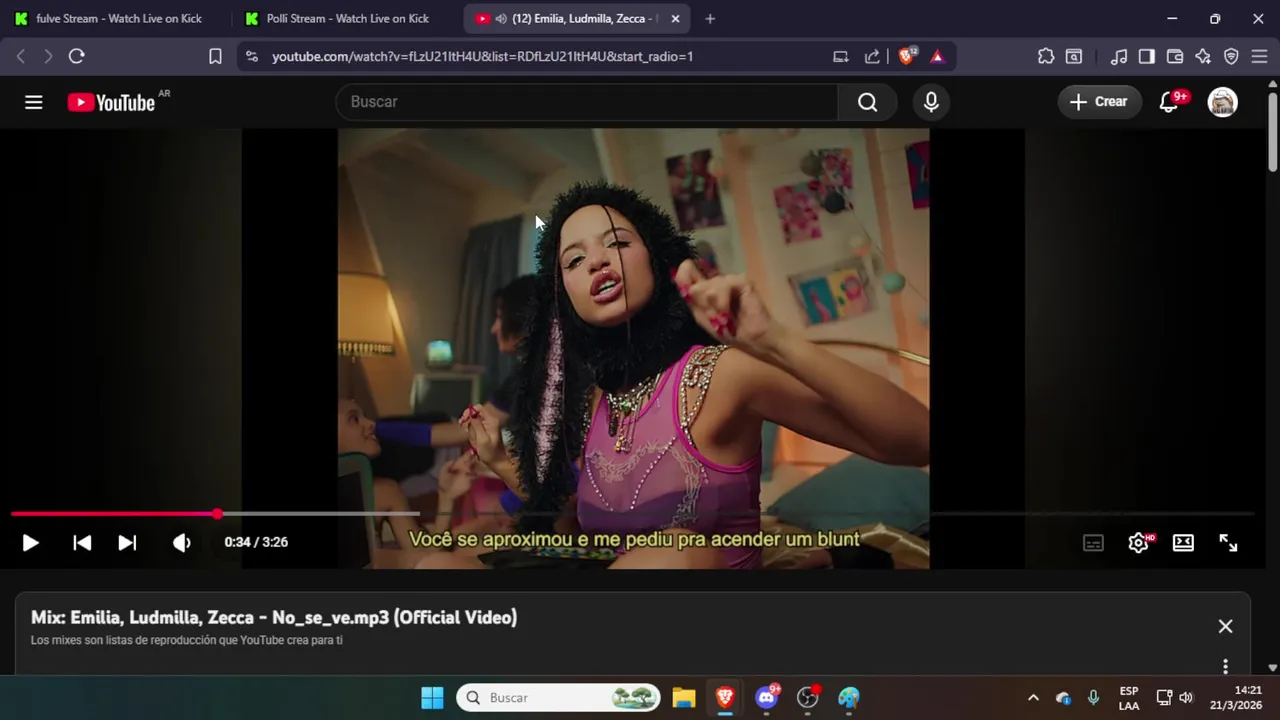Reload the current page
The width and height of the screenshot is (1280, 720).
tap(76, 57)
